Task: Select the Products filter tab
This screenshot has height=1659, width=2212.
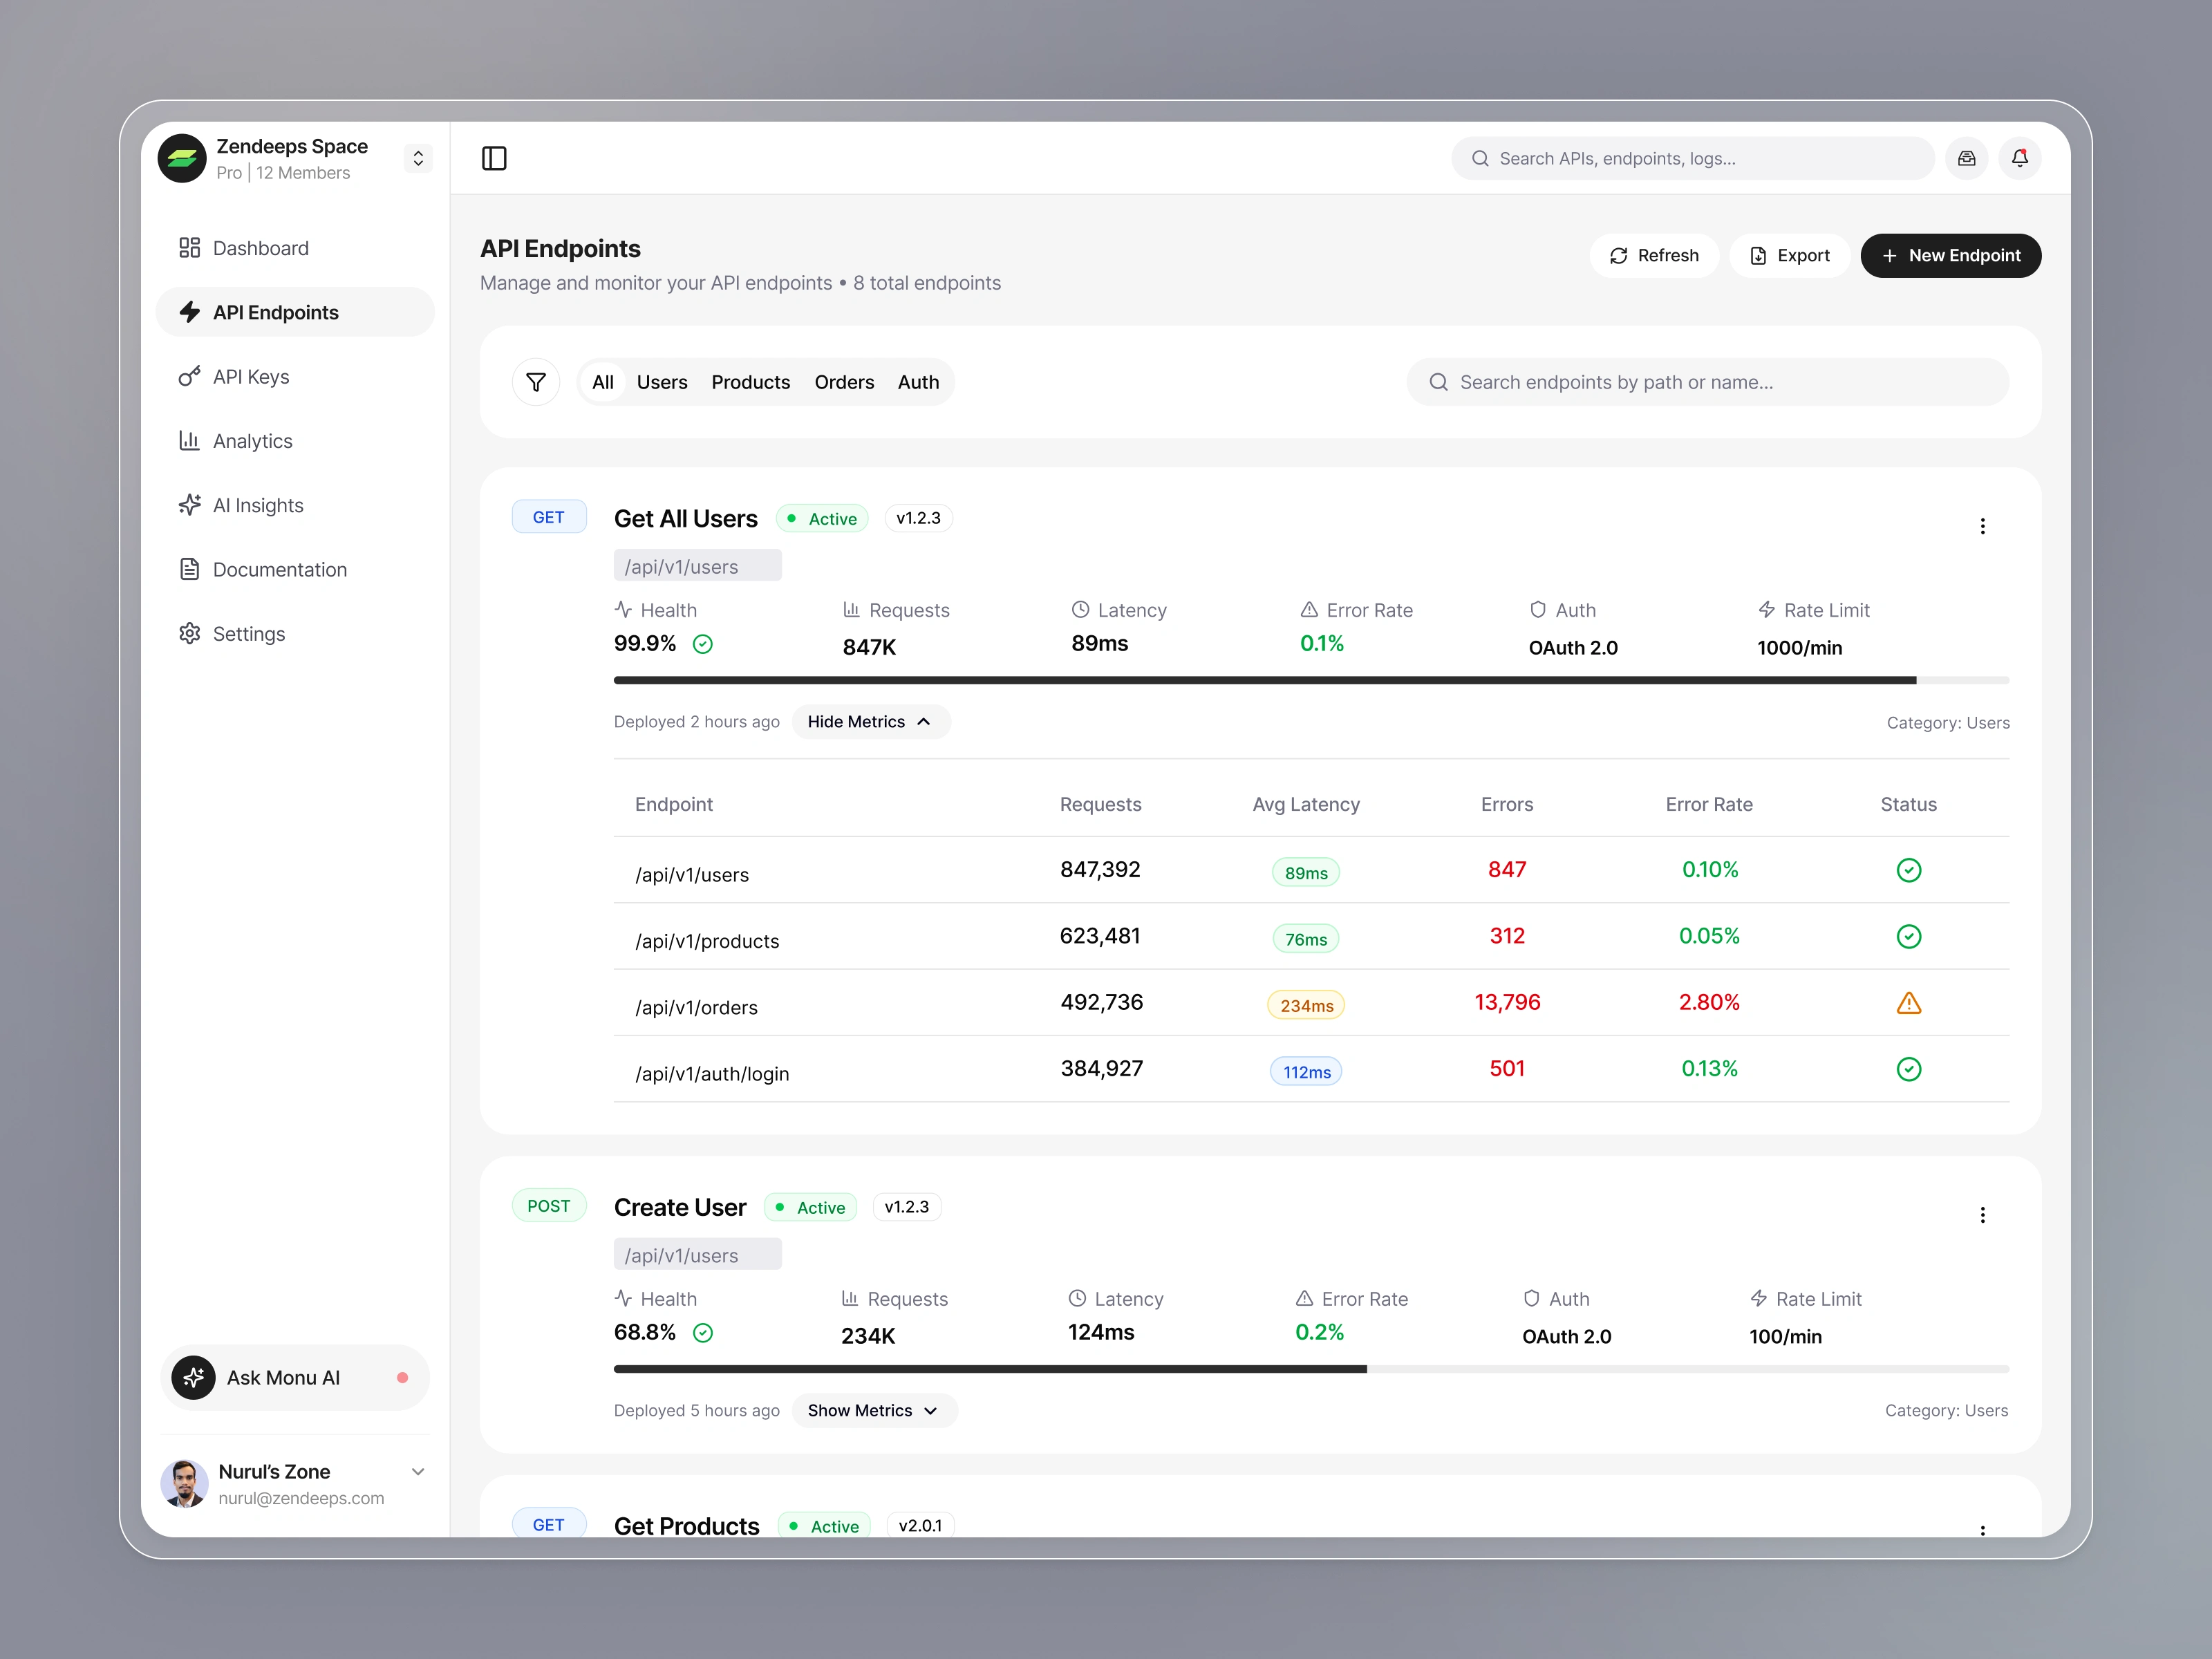Action: coord(750,382)
